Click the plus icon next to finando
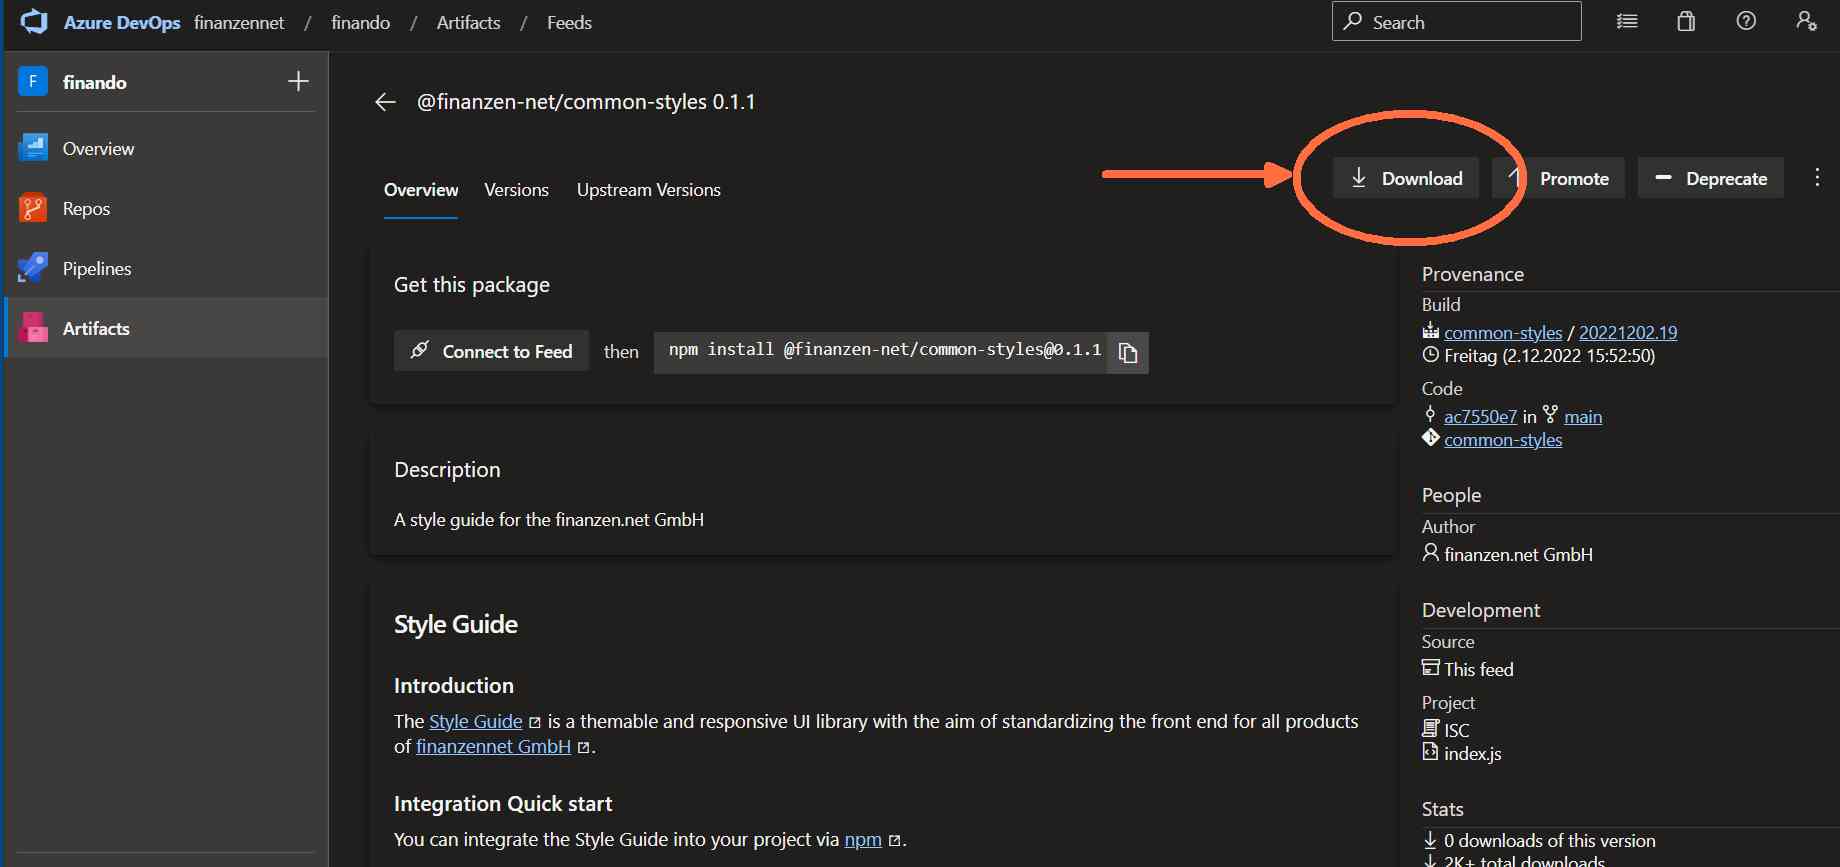The image size is (1840, 867). pyautogui.click(x=298, y=81)
